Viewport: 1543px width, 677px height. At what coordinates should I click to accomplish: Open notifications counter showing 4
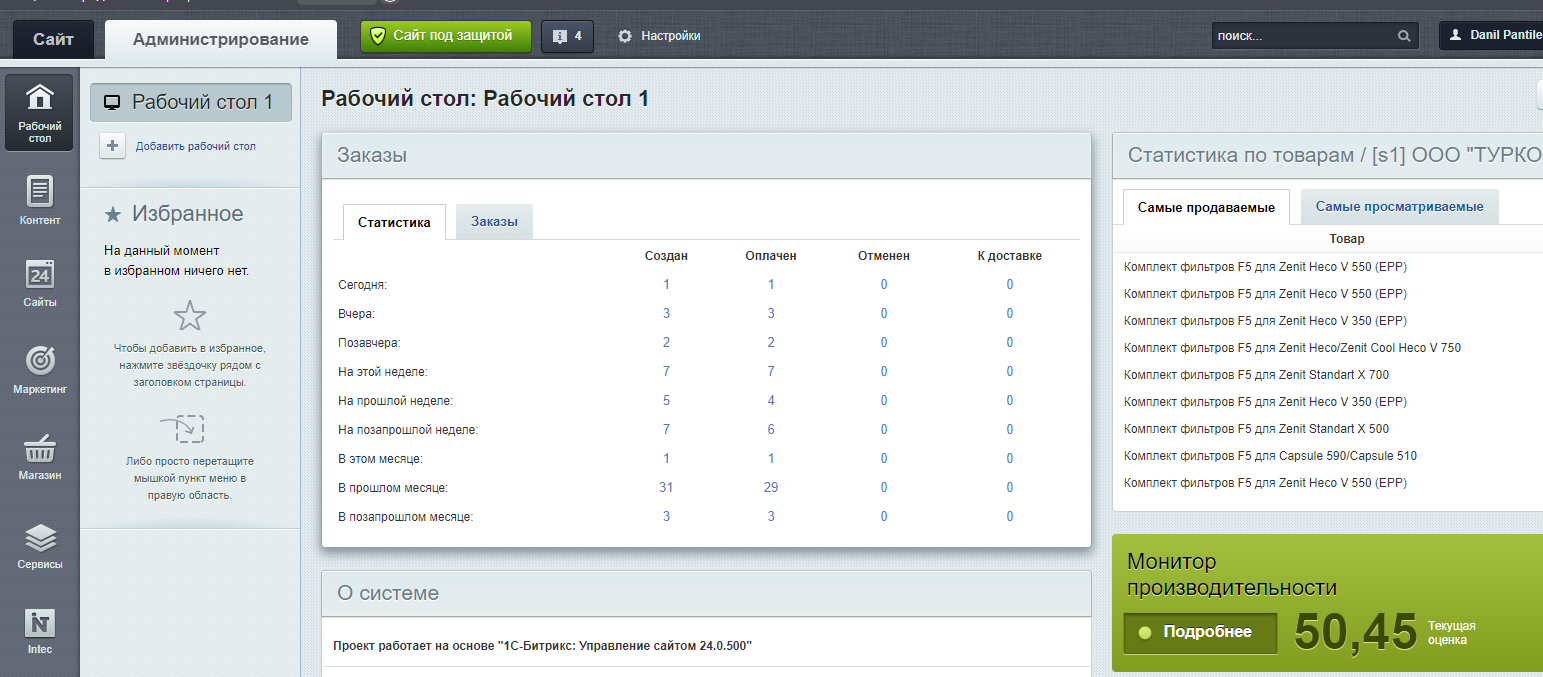(567, 36)
